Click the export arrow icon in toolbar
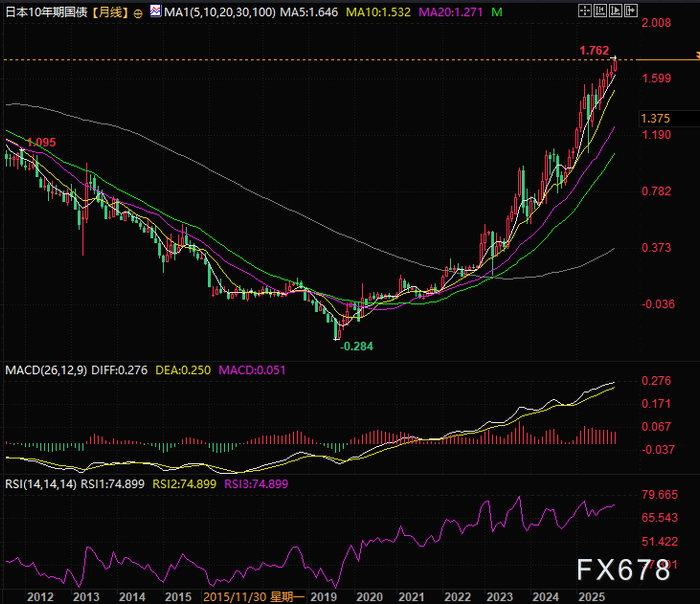 click(630, 11)
